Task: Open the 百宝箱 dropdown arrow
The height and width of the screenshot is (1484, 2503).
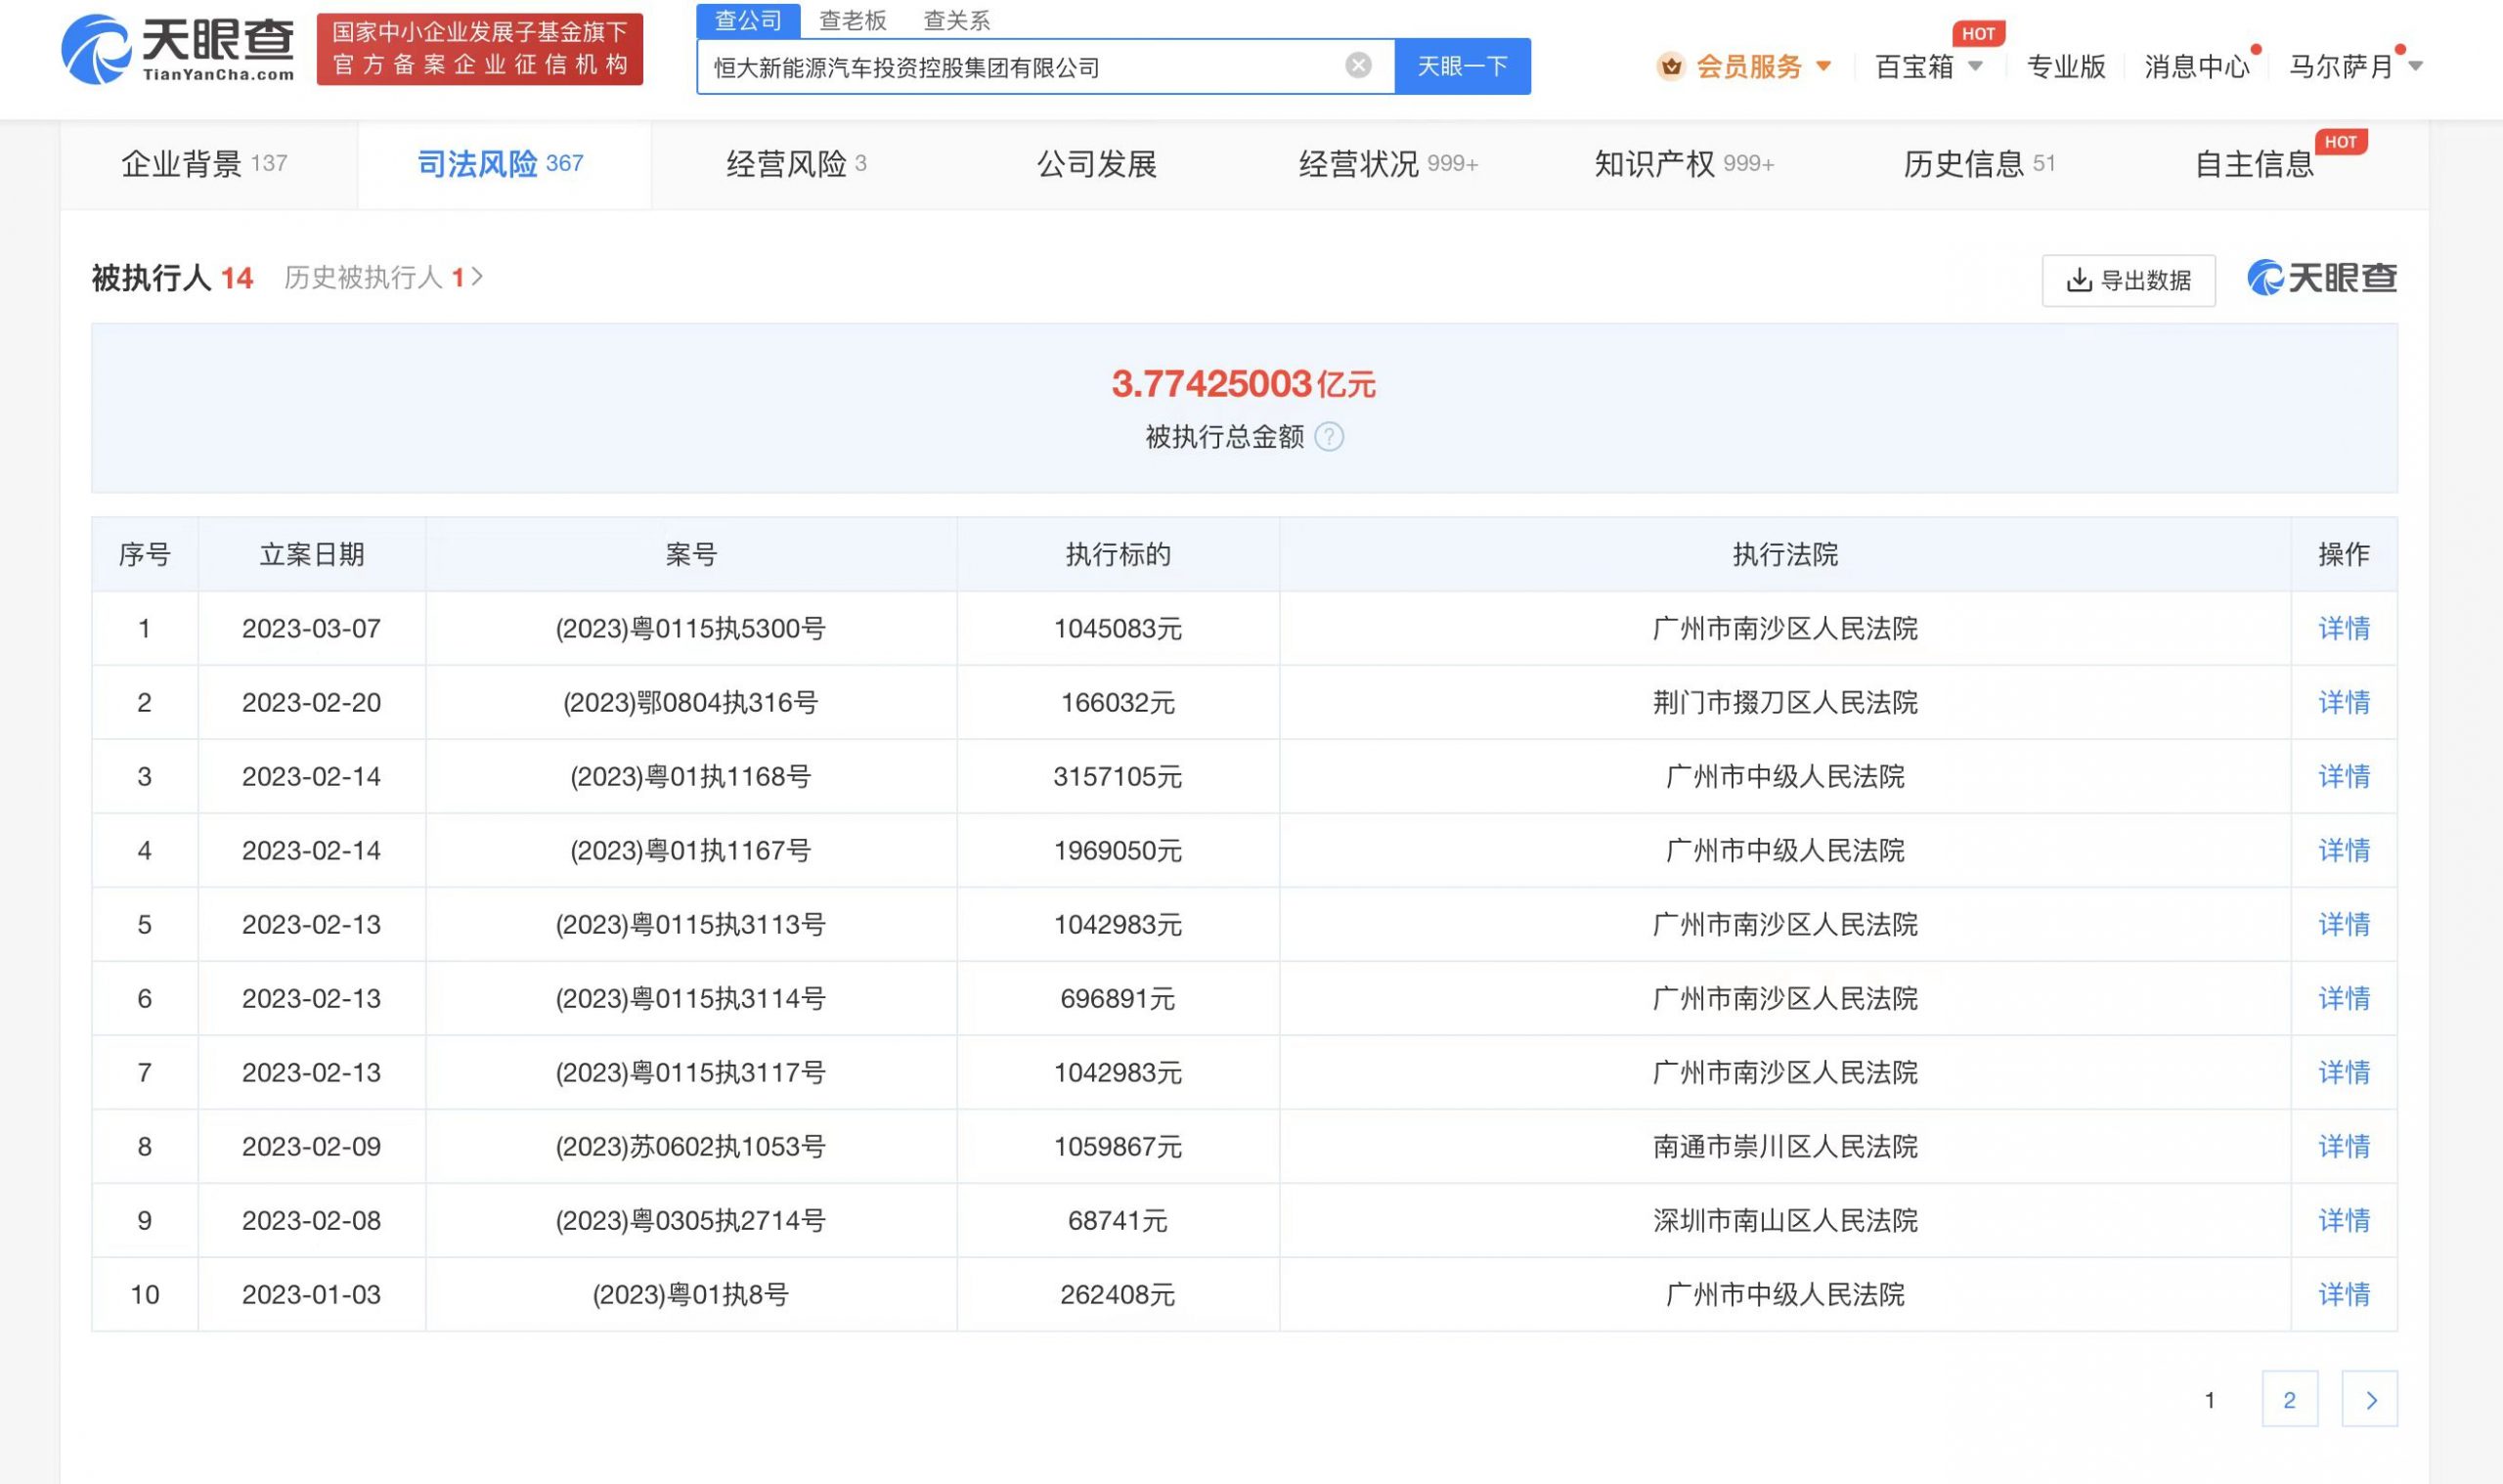Action: click(x=1975, y=67)
